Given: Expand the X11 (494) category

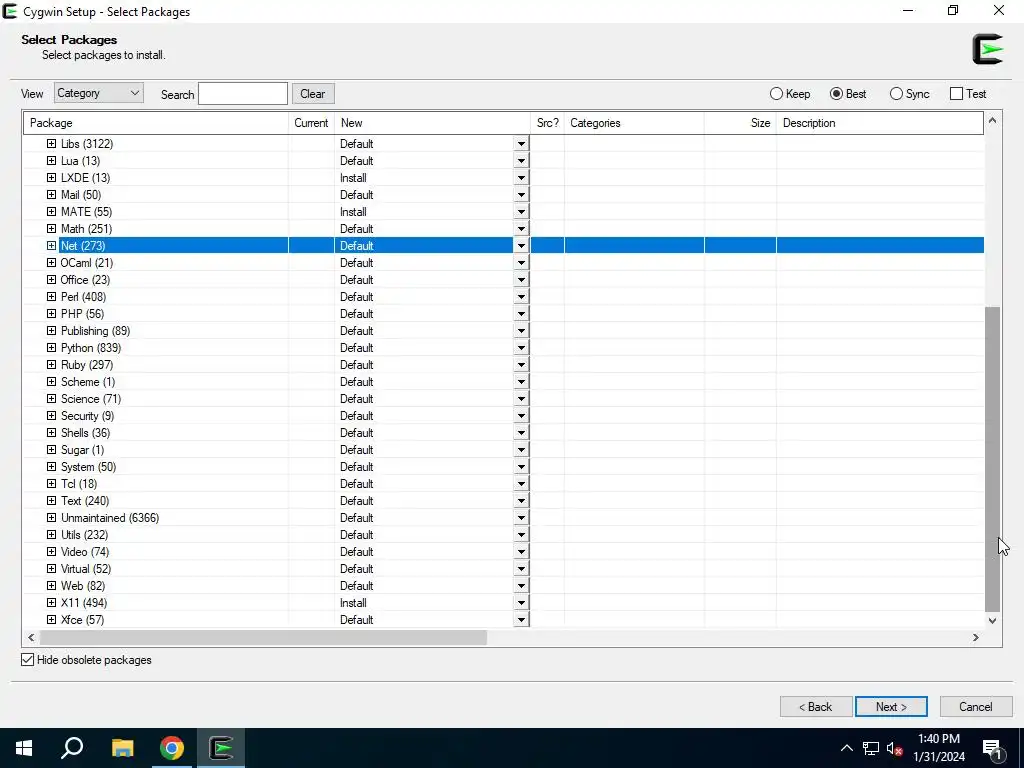Looking at the screenshot, I should [52, 603].
